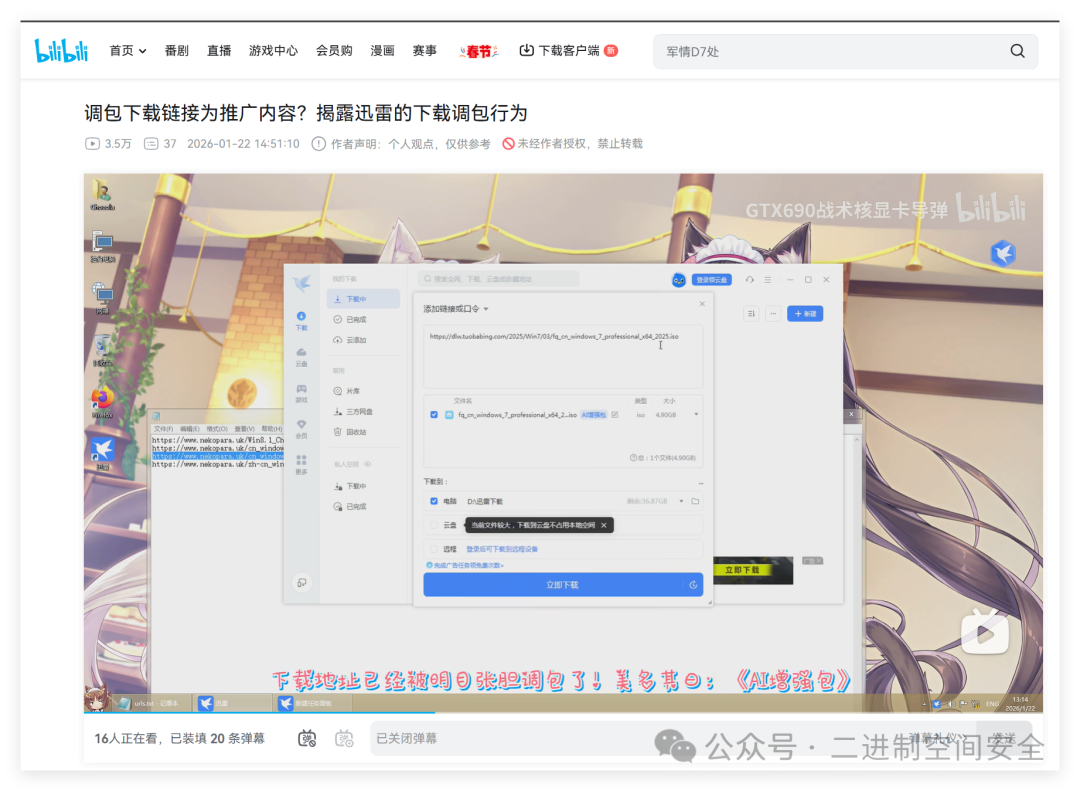Click the folder icon beside D:\迅雷下载 path
1080x791 pixels.
click(697, 501)
